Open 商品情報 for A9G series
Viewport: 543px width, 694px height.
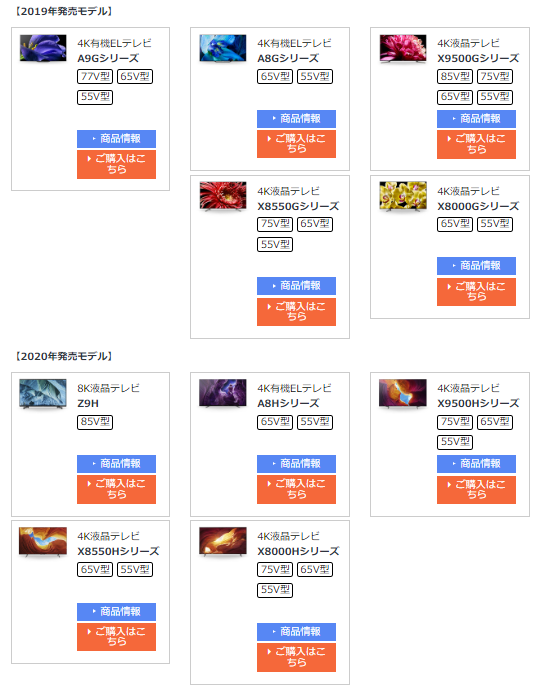[x=116, y=139]
